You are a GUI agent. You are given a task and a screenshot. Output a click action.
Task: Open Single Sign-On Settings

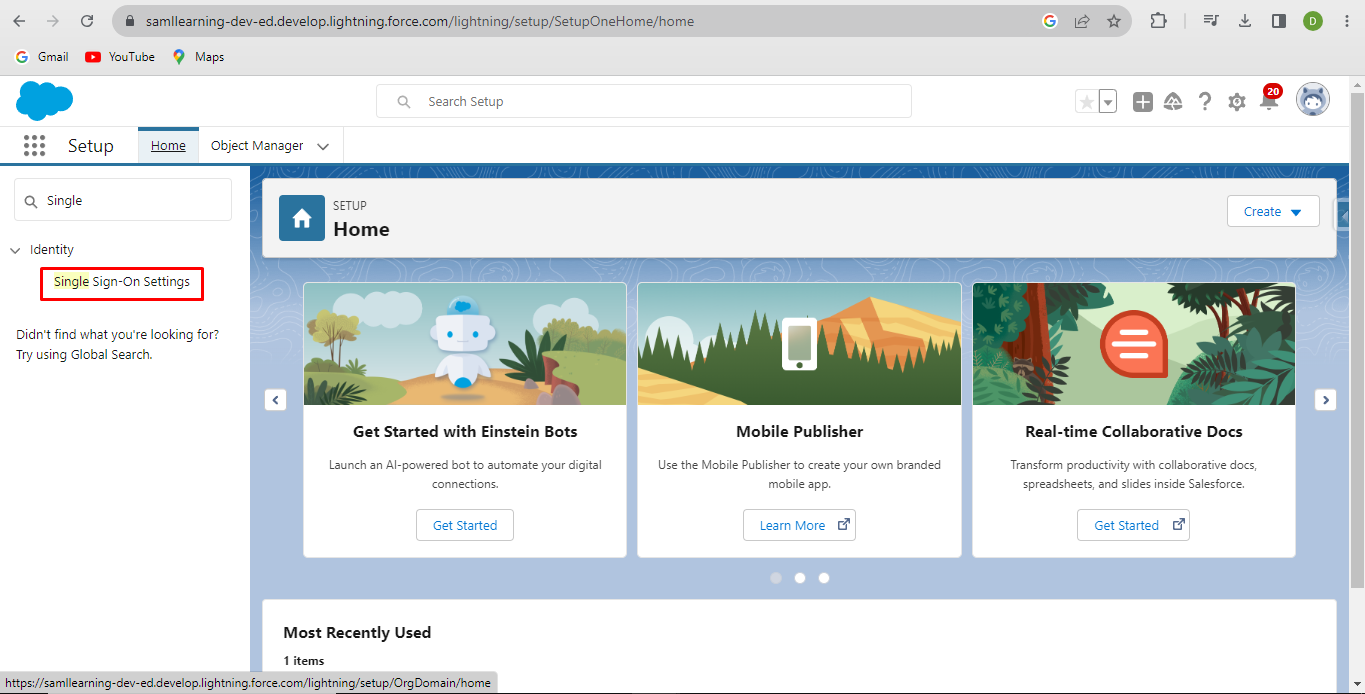pyautogui.click(x=121, y=282)
